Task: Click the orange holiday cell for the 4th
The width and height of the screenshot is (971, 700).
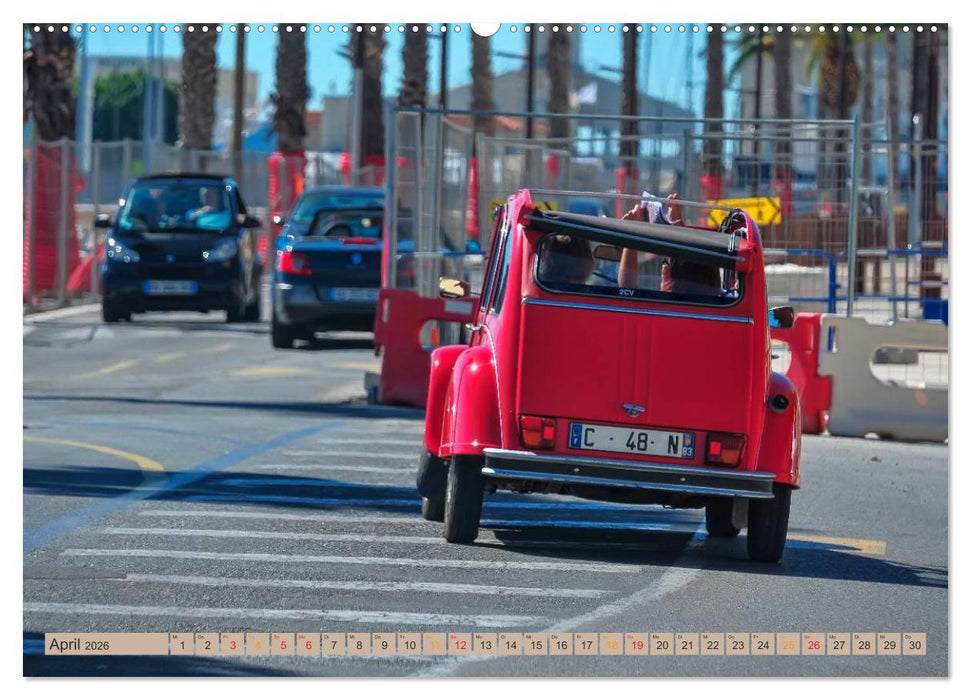Action: point(258,644)
